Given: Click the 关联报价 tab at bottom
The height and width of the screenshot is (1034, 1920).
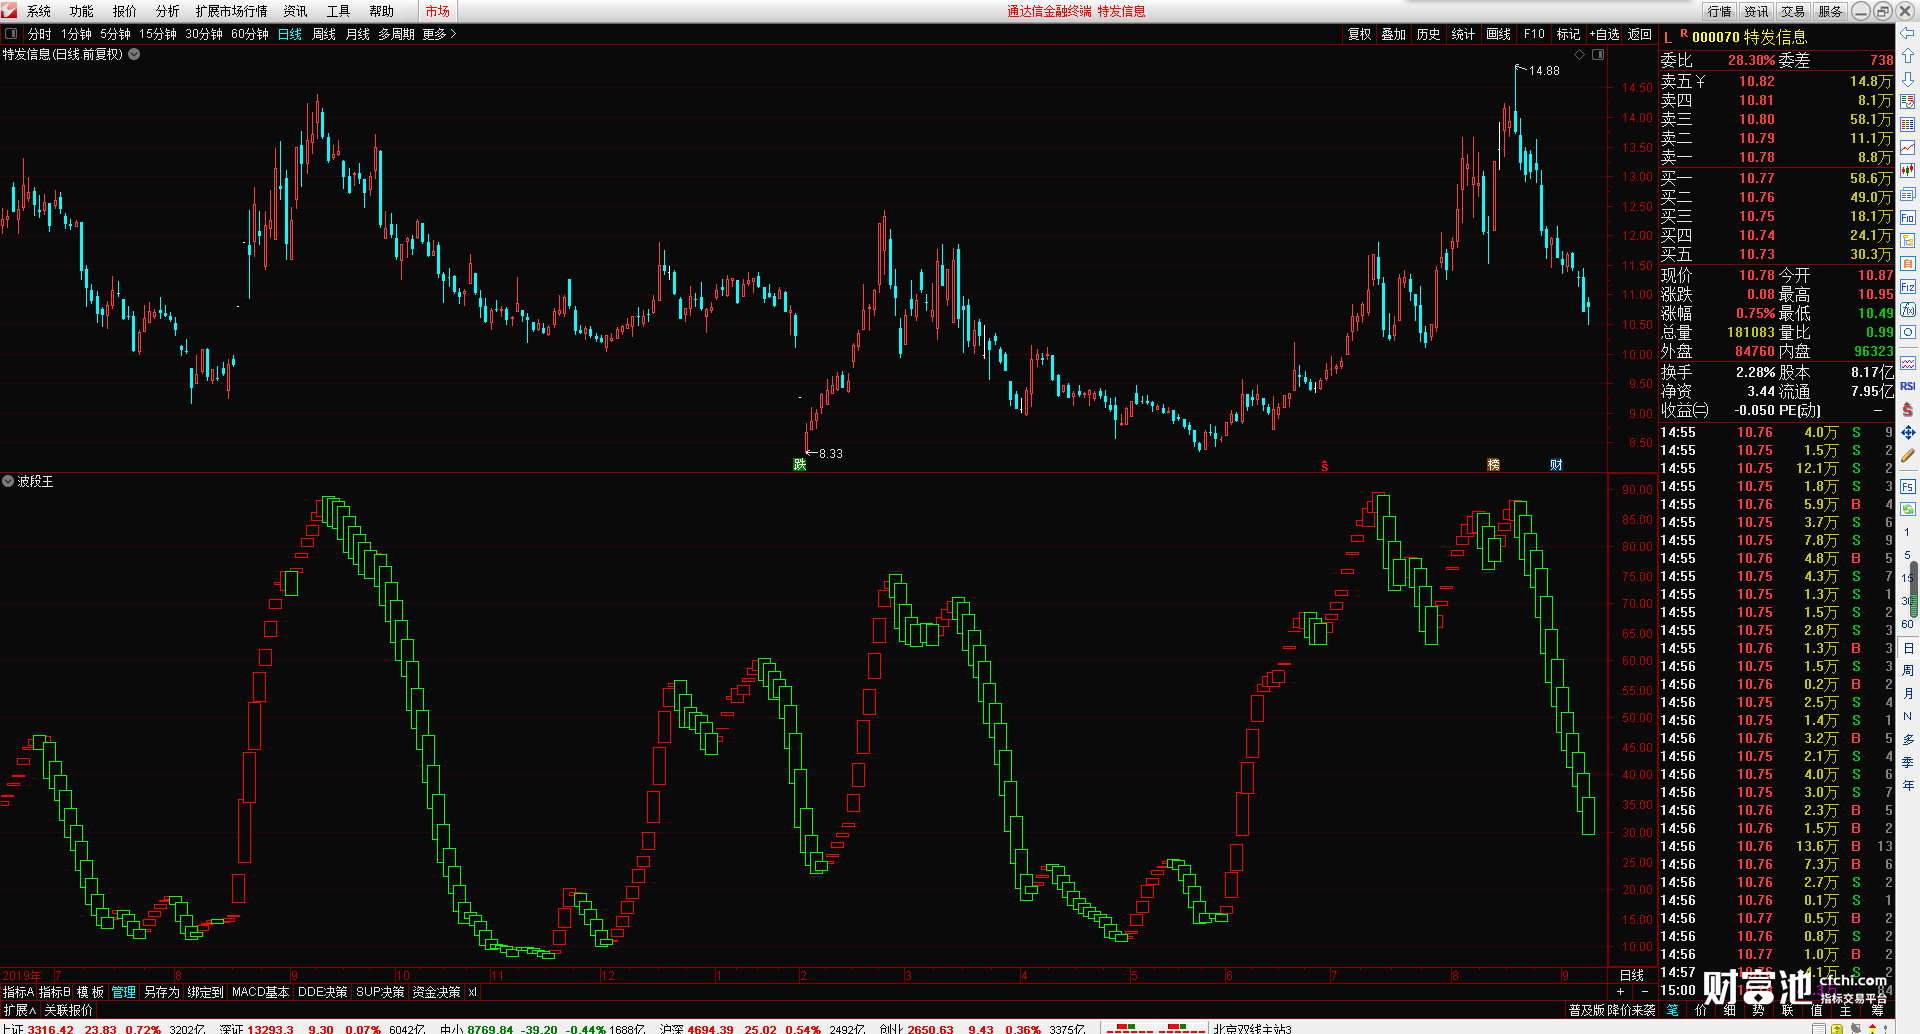Looking at the screenshot, I should pyautogui.click(x=68, y=1010).
